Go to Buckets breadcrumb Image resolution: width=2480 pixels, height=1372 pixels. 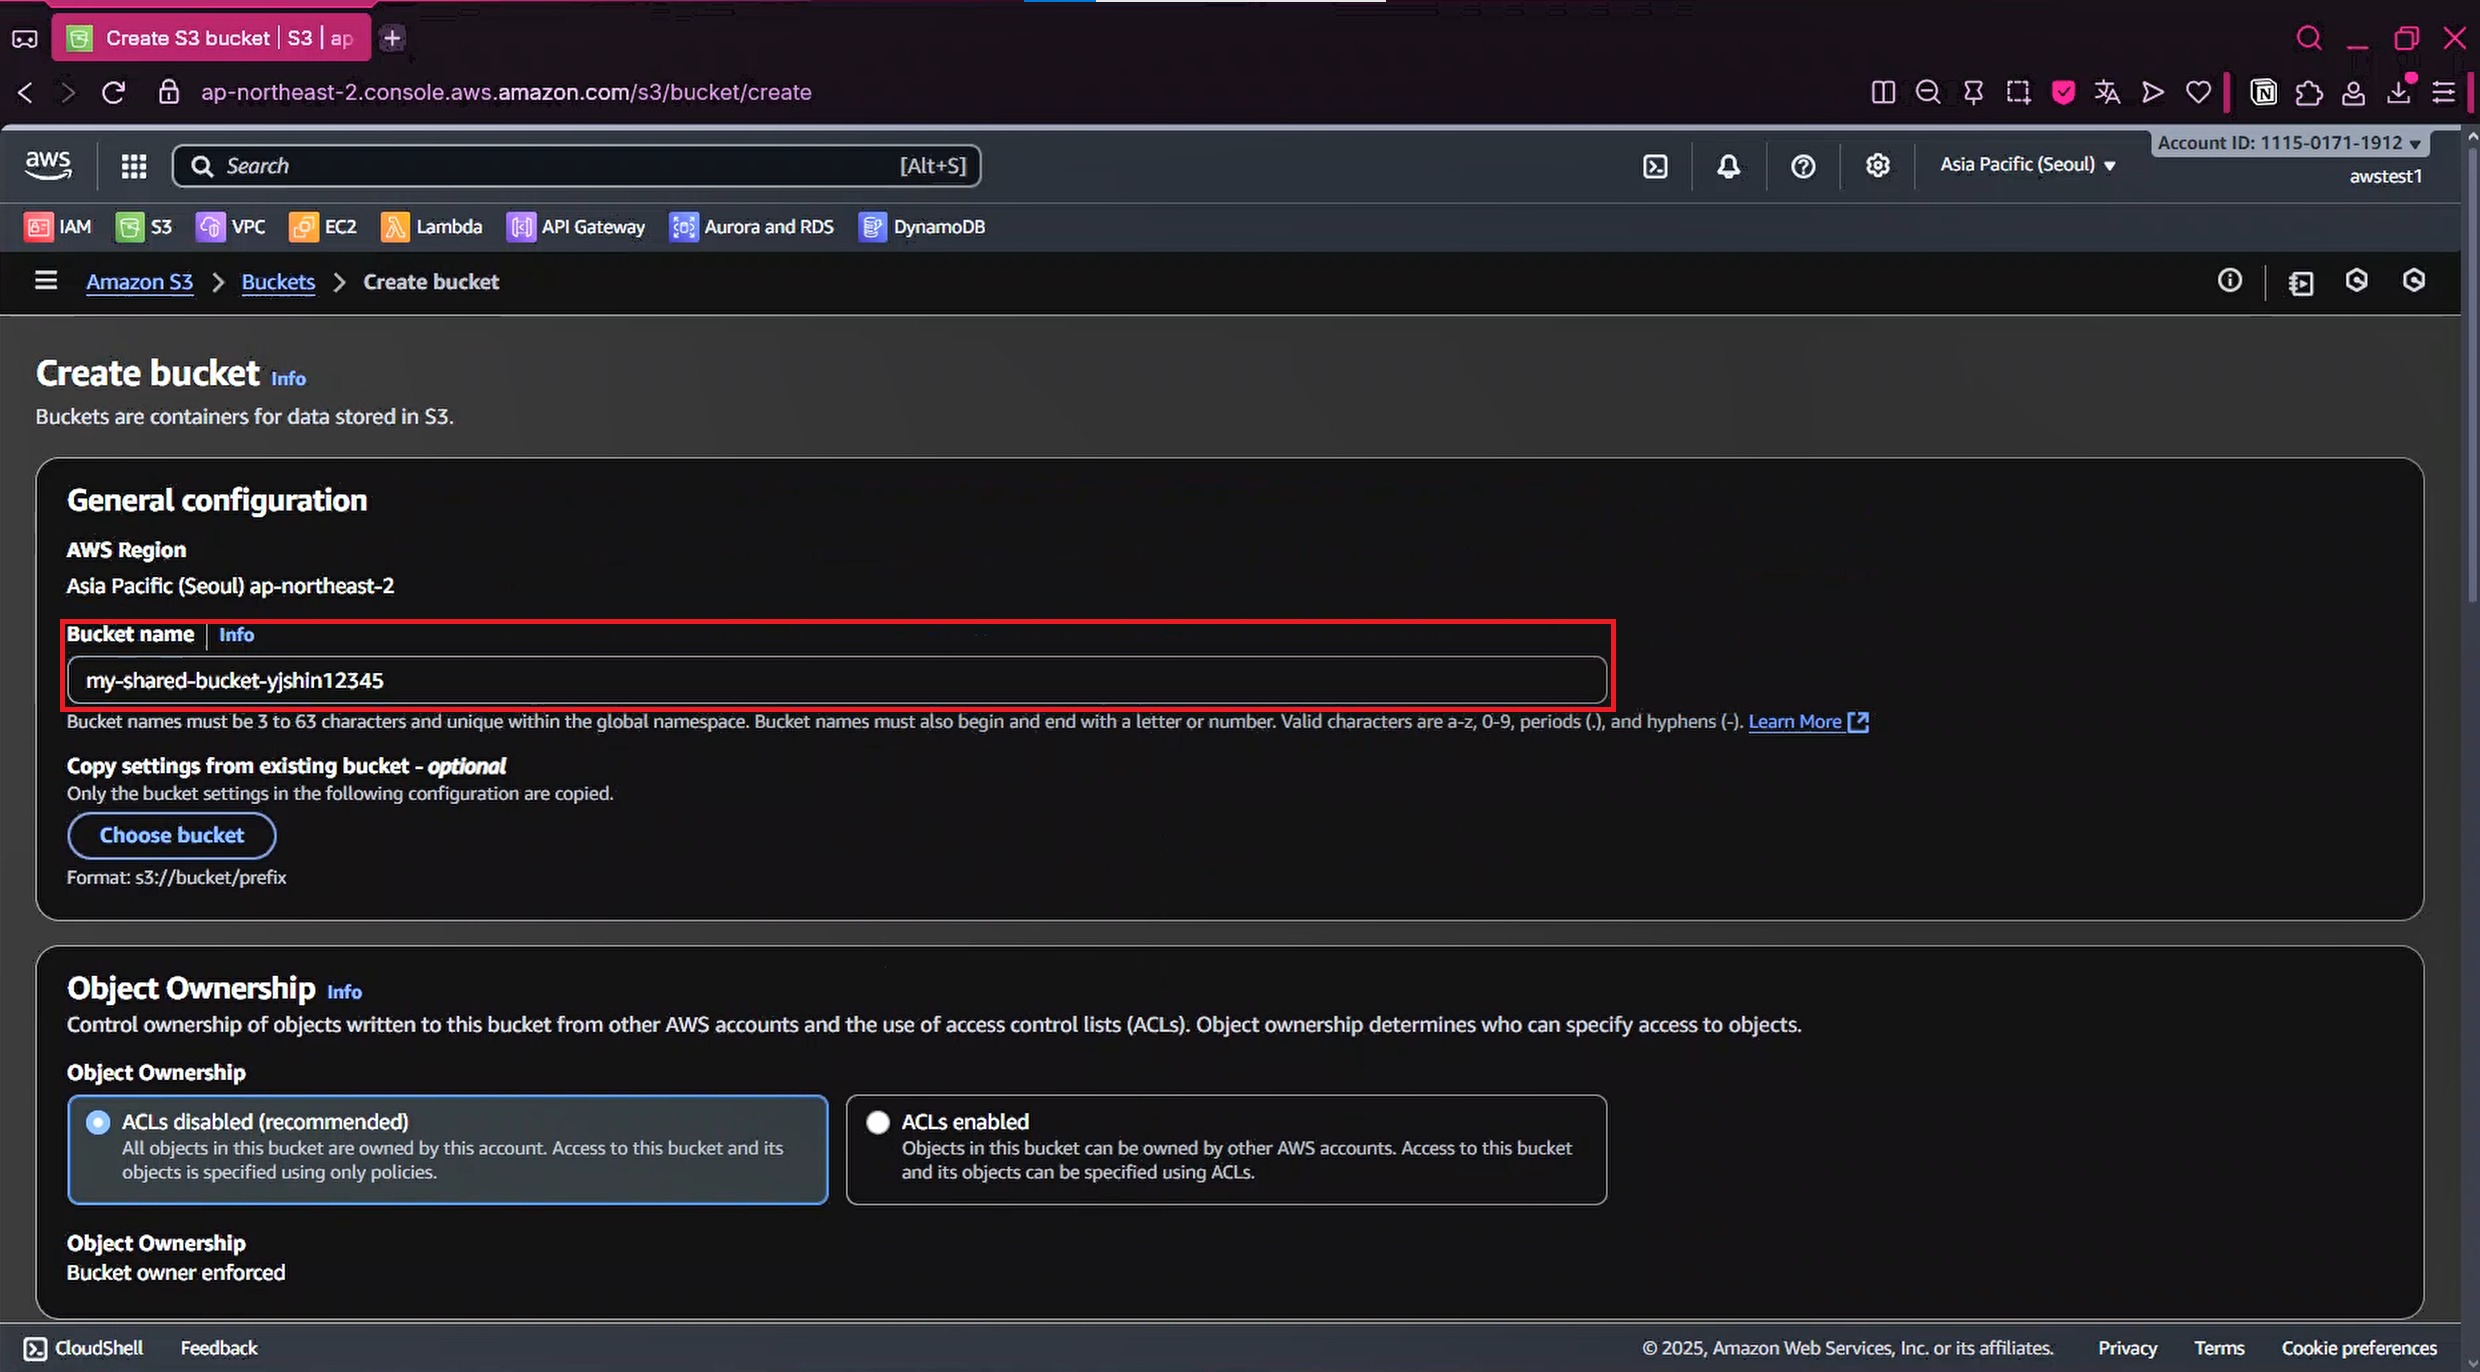[x=278, y=282]
